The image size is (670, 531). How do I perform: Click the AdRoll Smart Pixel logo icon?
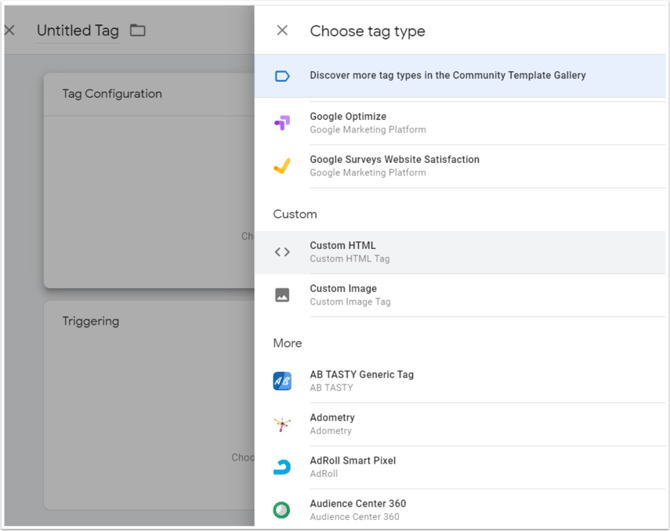pyautogui.click(x=282, y=467)
